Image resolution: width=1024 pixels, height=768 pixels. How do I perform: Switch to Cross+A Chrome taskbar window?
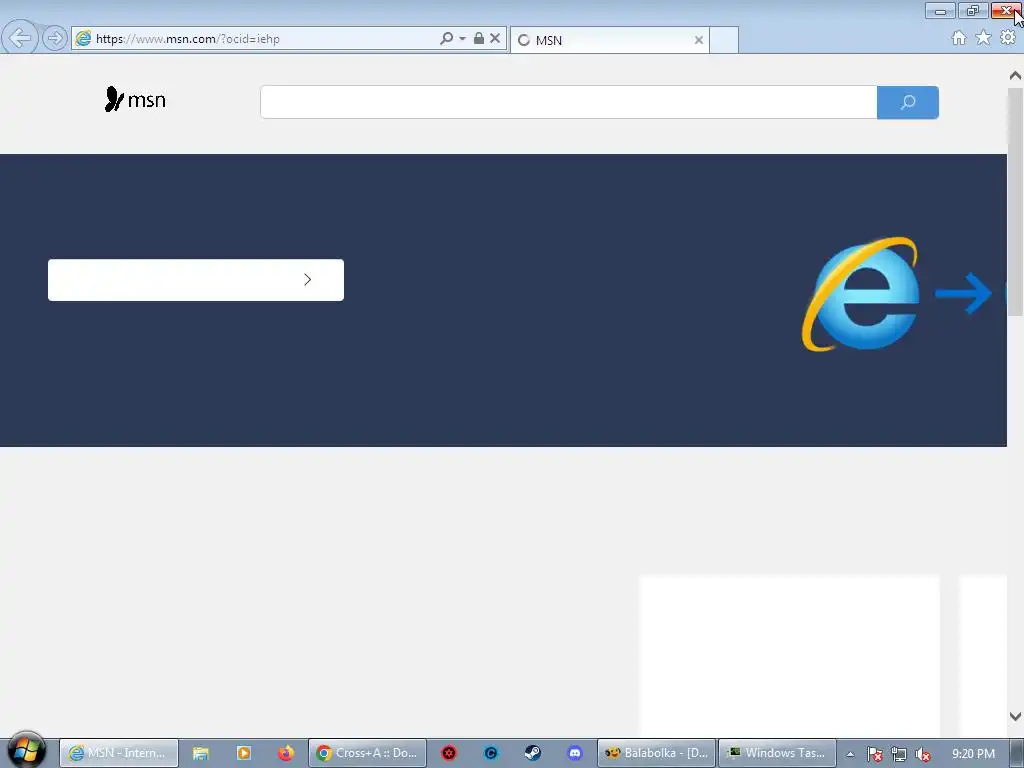click(x=367, y=753)
